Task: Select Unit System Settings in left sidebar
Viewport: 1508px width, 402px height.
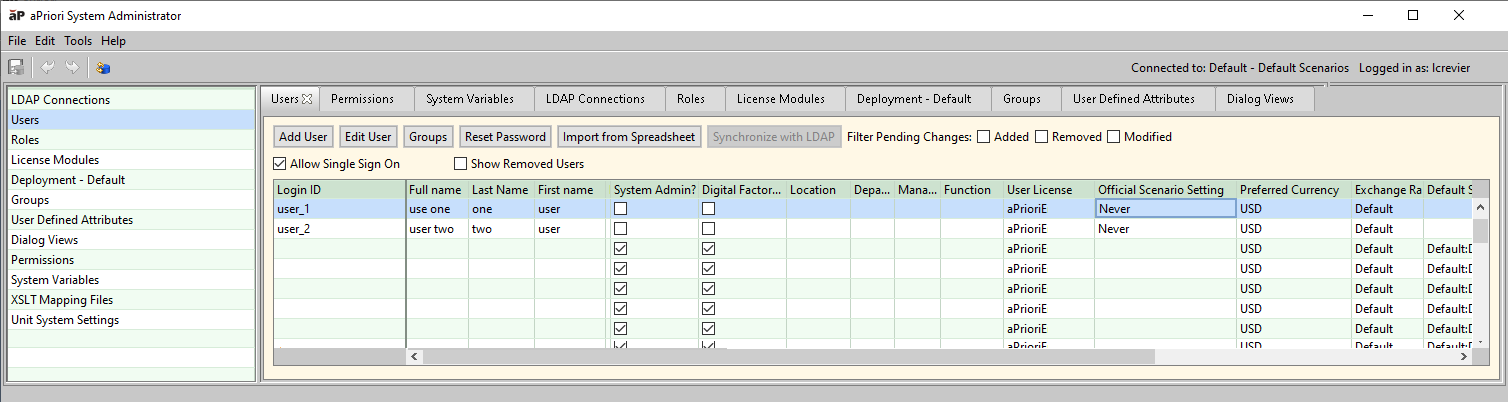Action: (x=131, y=320)
